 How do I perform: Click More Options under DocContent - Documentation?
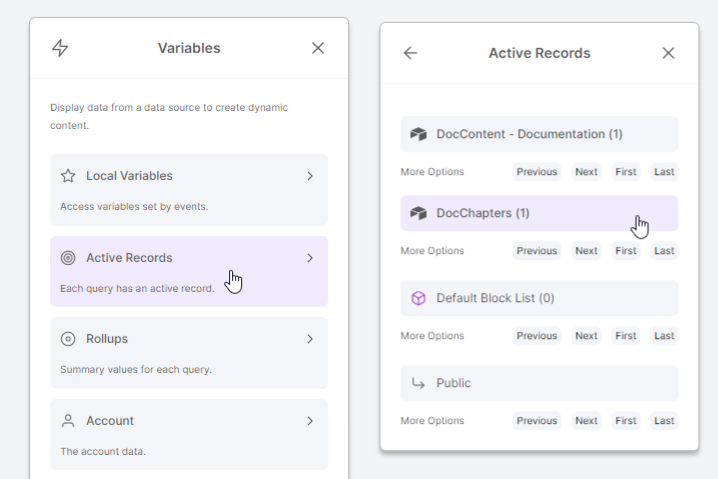(432, 172)
